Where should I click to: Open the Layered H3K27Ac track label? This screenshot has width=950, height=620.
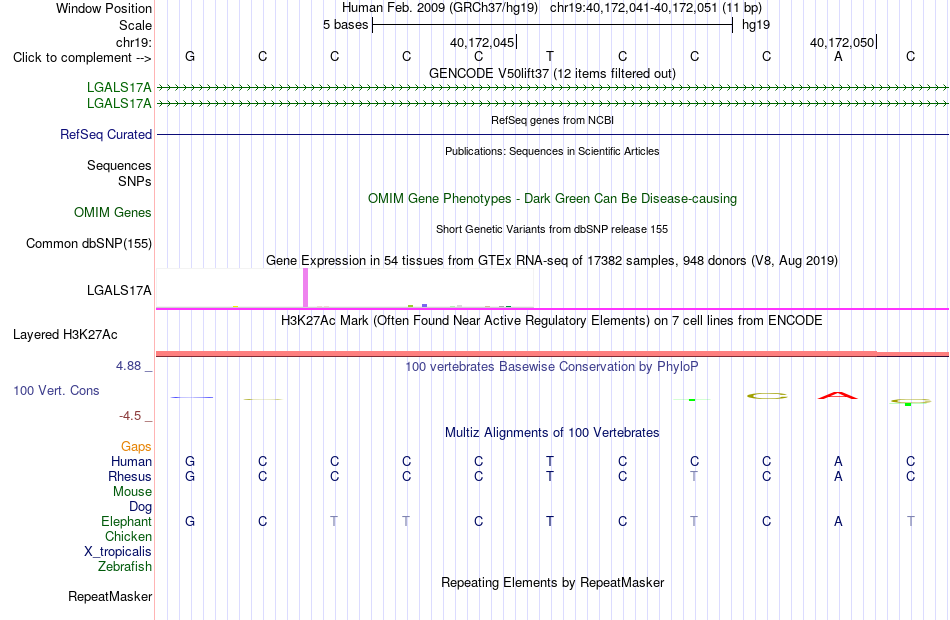[65, 335]
